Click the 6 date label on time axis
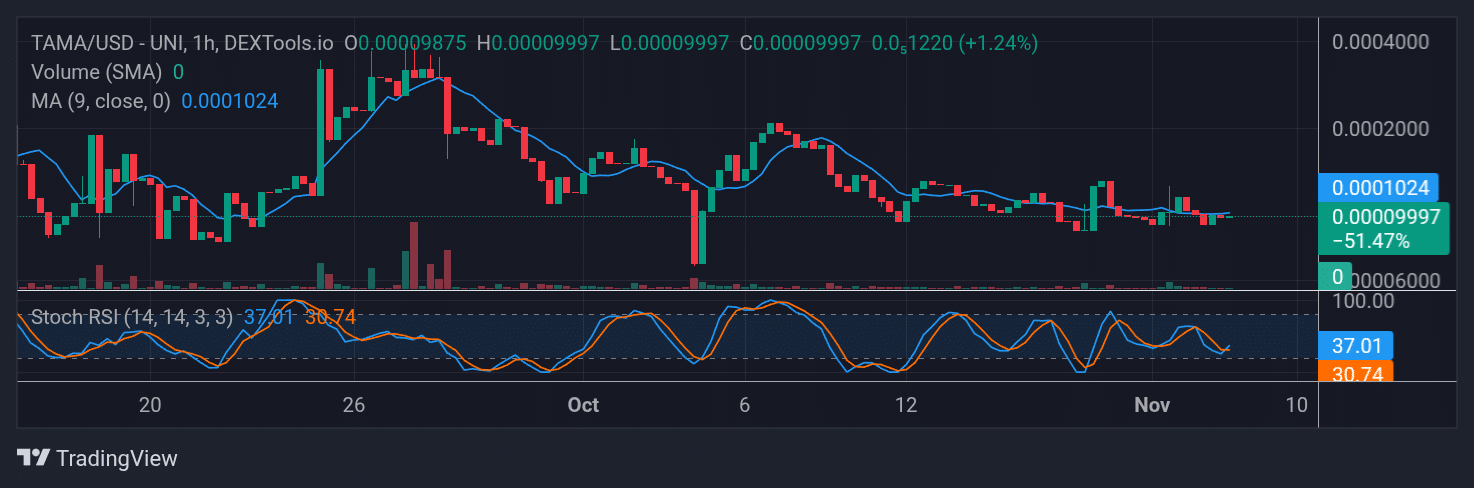This screenshot has width=1474, height=488. 744,405
